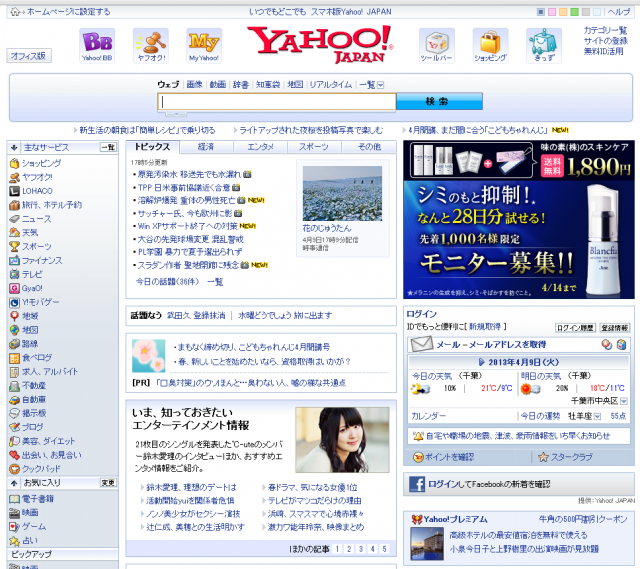The image size is (640, 569).
Task: Click the オフィス版 button
Action: [29, 56]
